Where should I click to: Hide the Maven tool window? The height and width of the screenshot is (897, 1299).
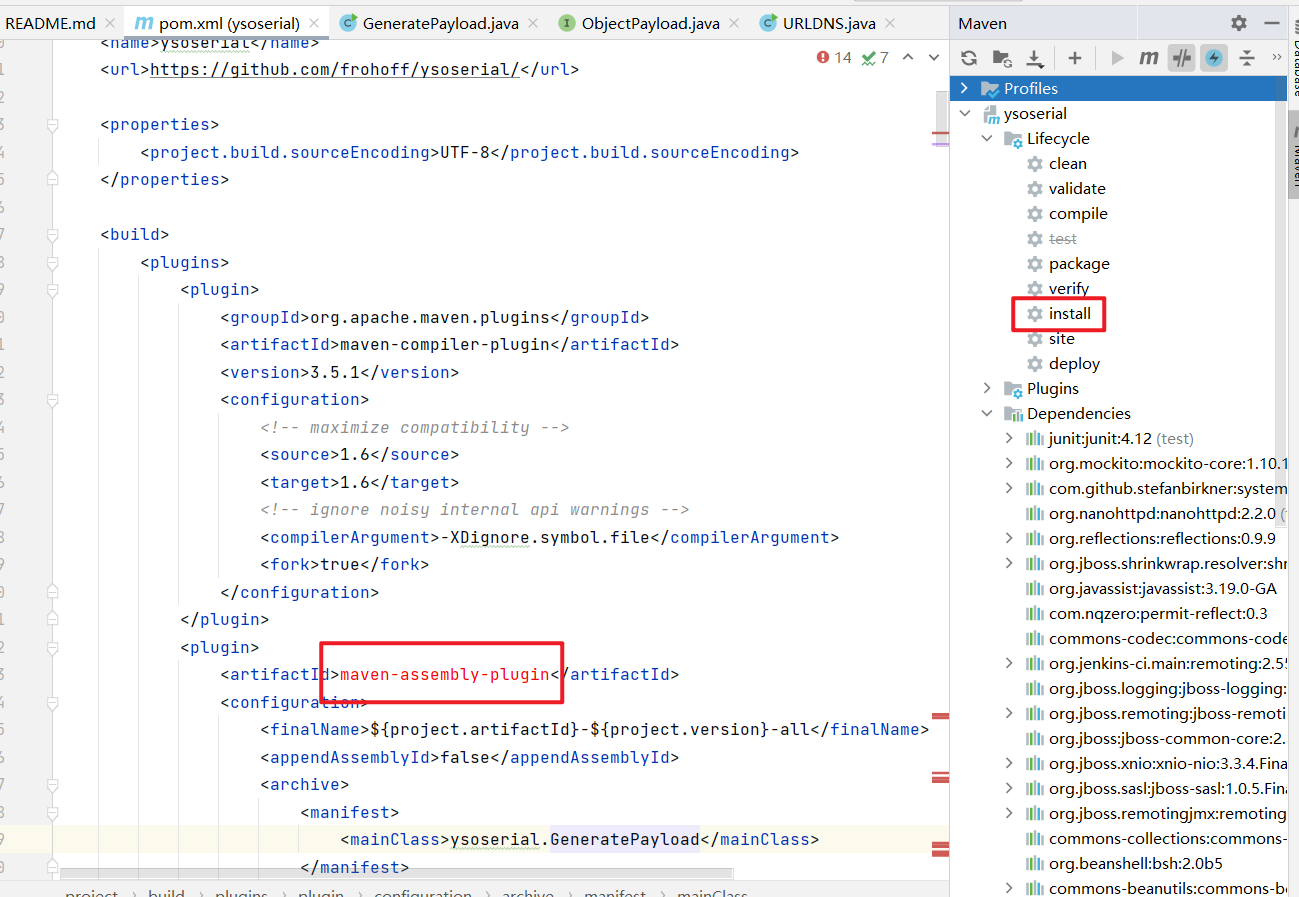point(1272,23)
